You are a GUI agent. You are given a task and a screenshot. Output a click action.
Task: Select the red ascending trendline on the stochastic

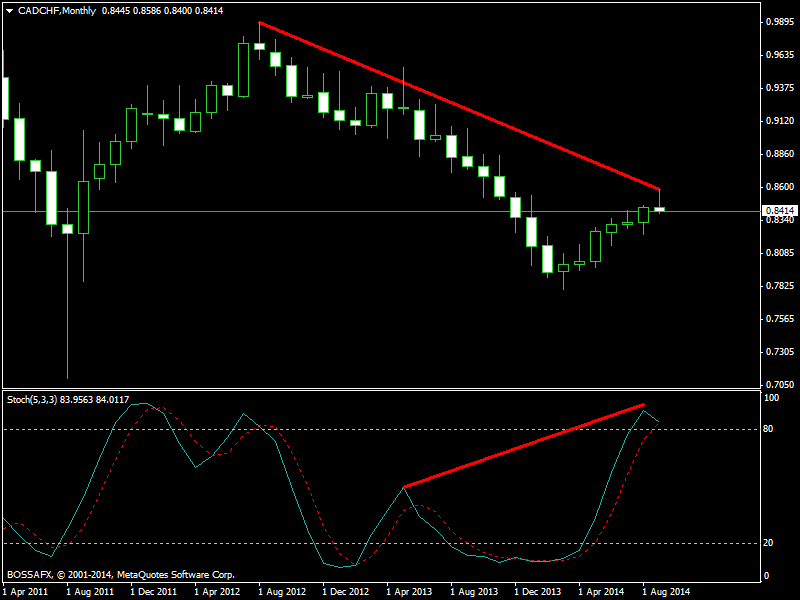524,446
